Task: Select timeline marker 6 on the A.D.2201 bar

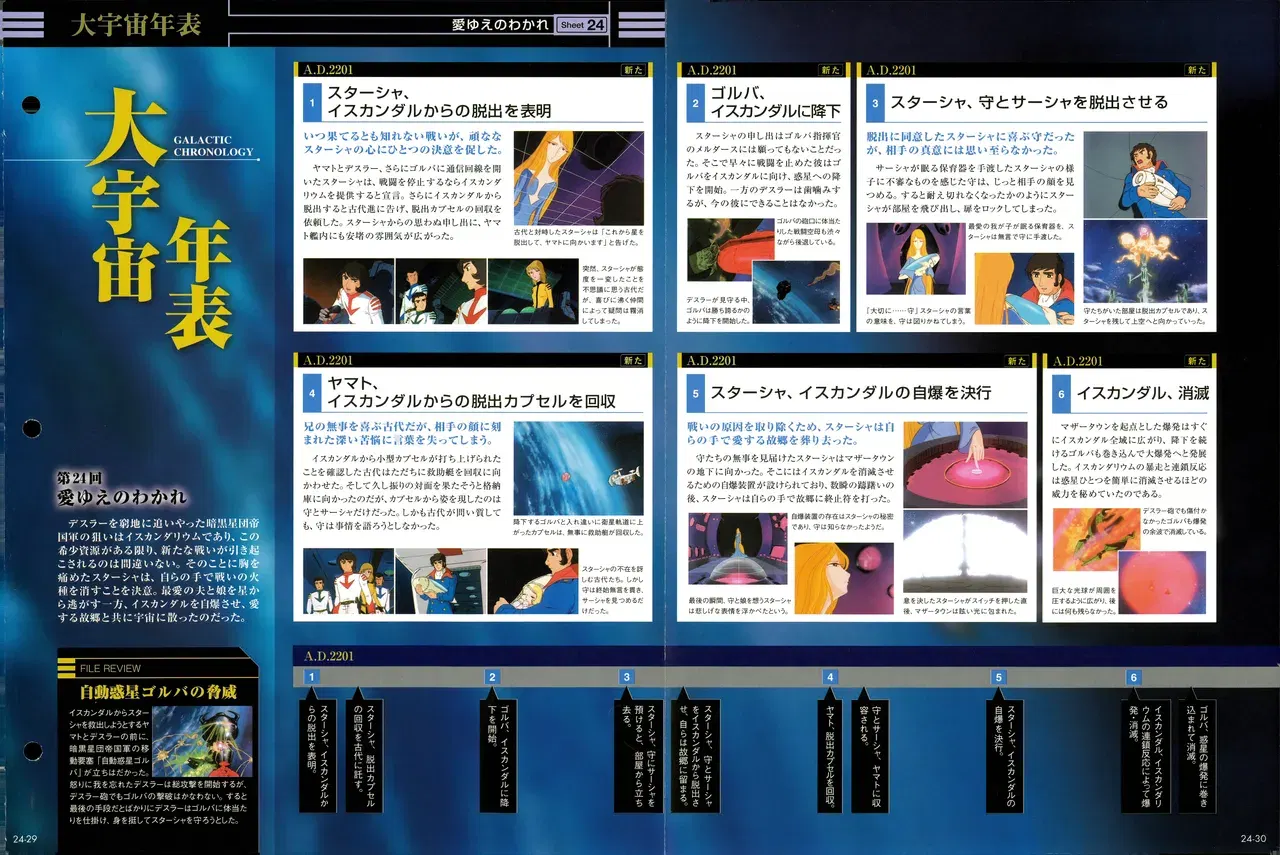Action: [1133, 677]
